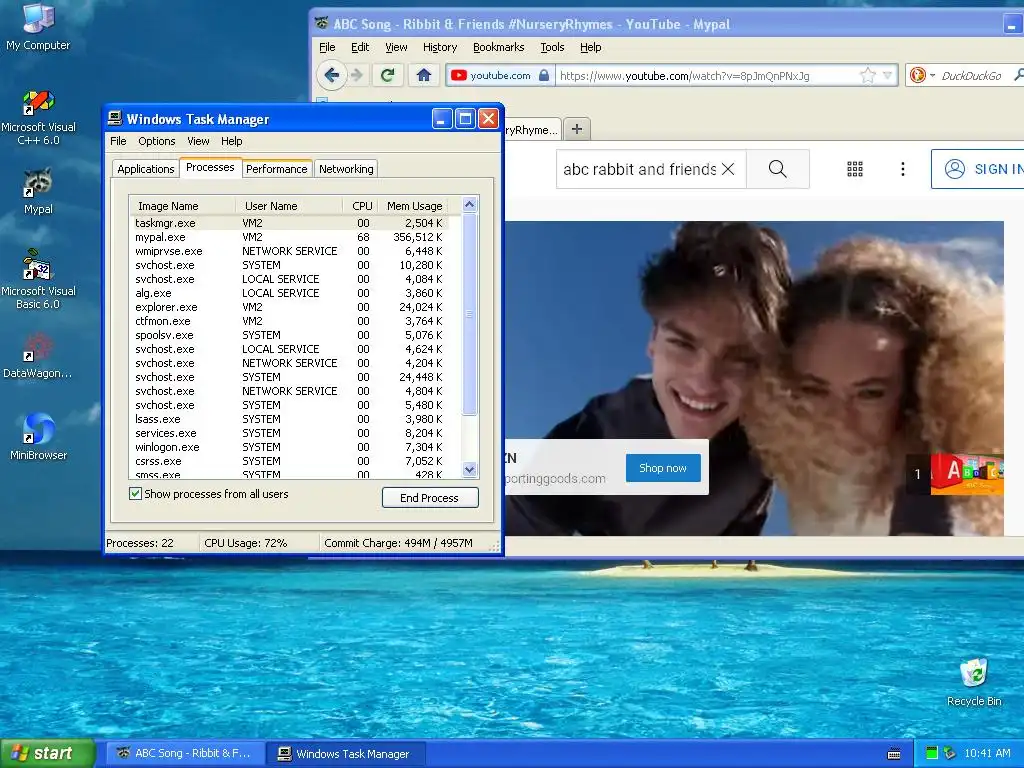
Task: Click the scroll down arrow in process list
Action: pos(470,469)
